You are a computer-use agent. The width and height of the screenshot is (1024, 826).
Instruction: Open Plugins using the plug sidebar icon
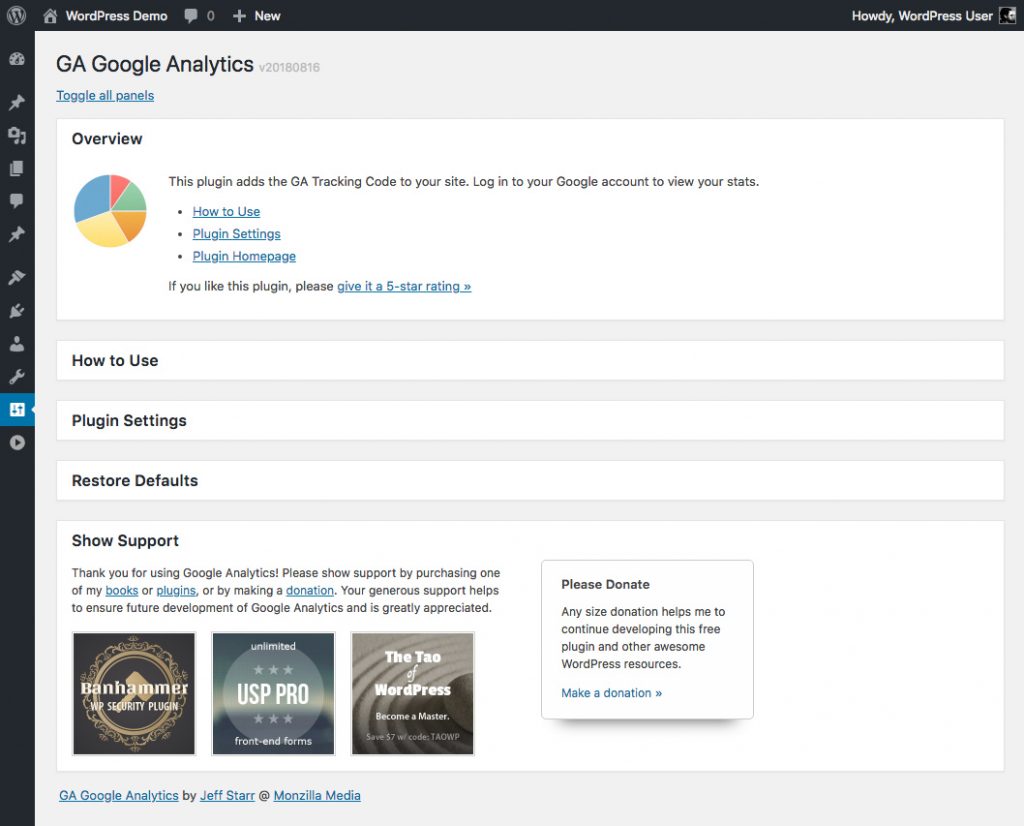point(17,311)
